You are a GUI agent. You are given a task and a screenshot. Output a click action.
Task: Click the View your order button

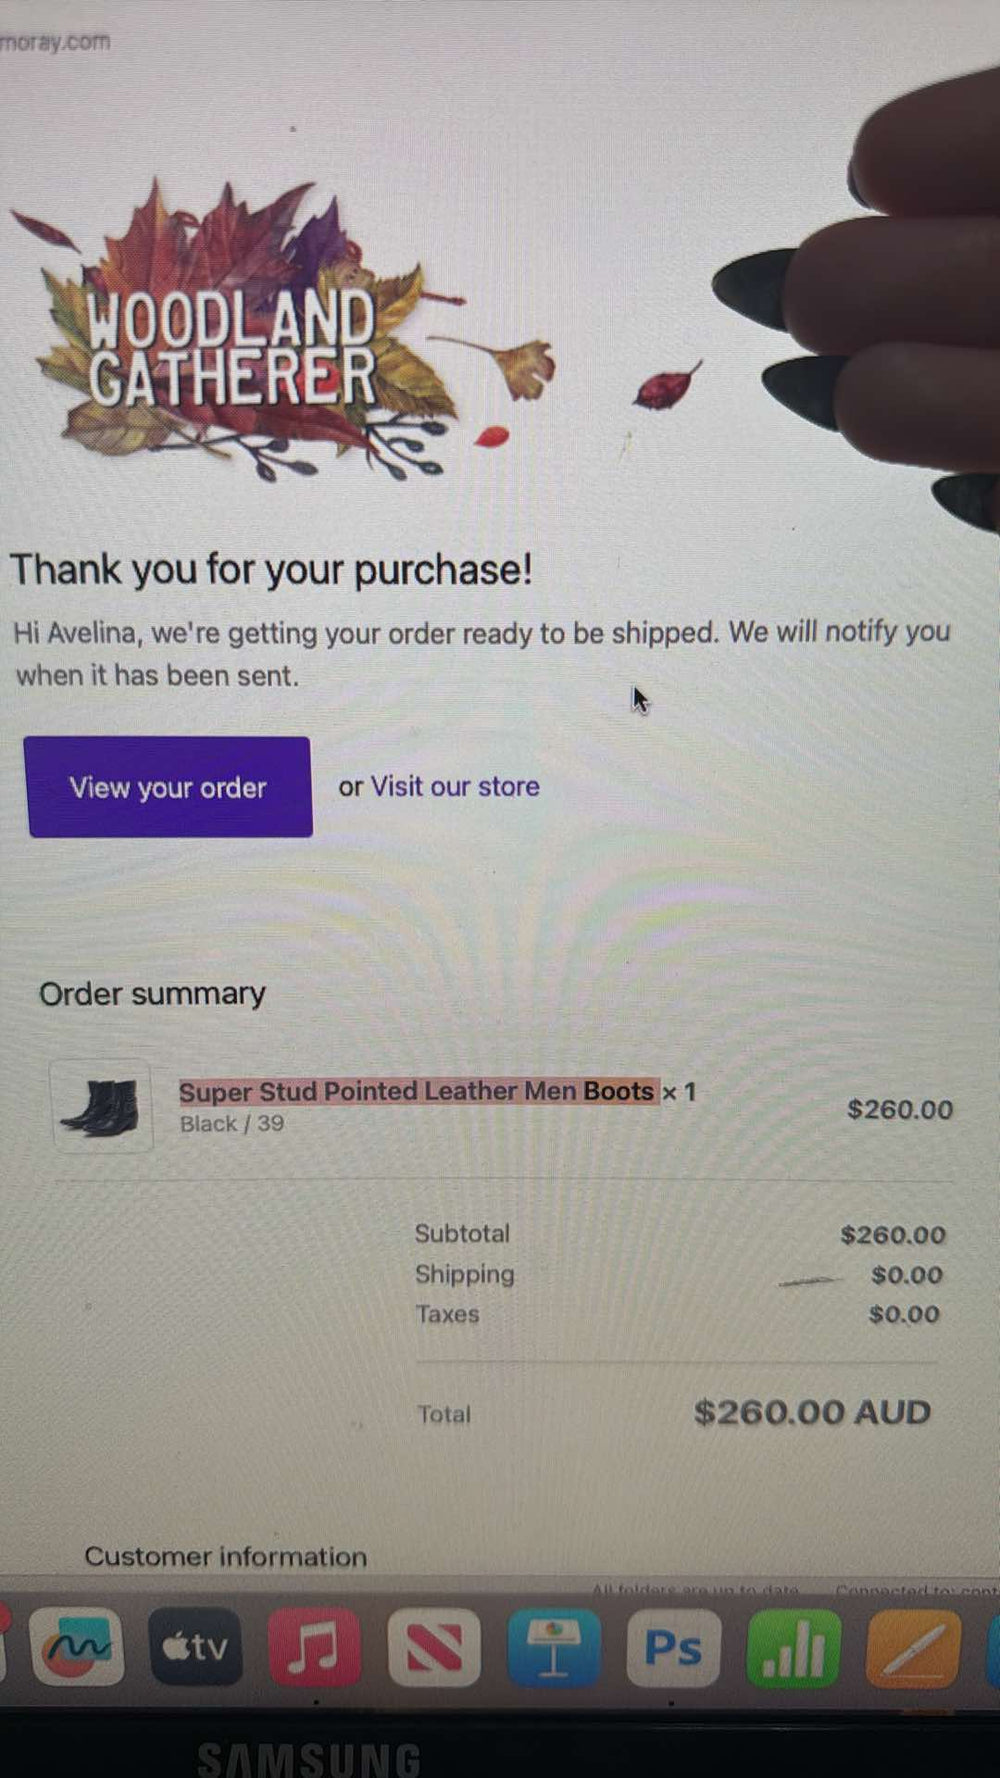[169, 787]
